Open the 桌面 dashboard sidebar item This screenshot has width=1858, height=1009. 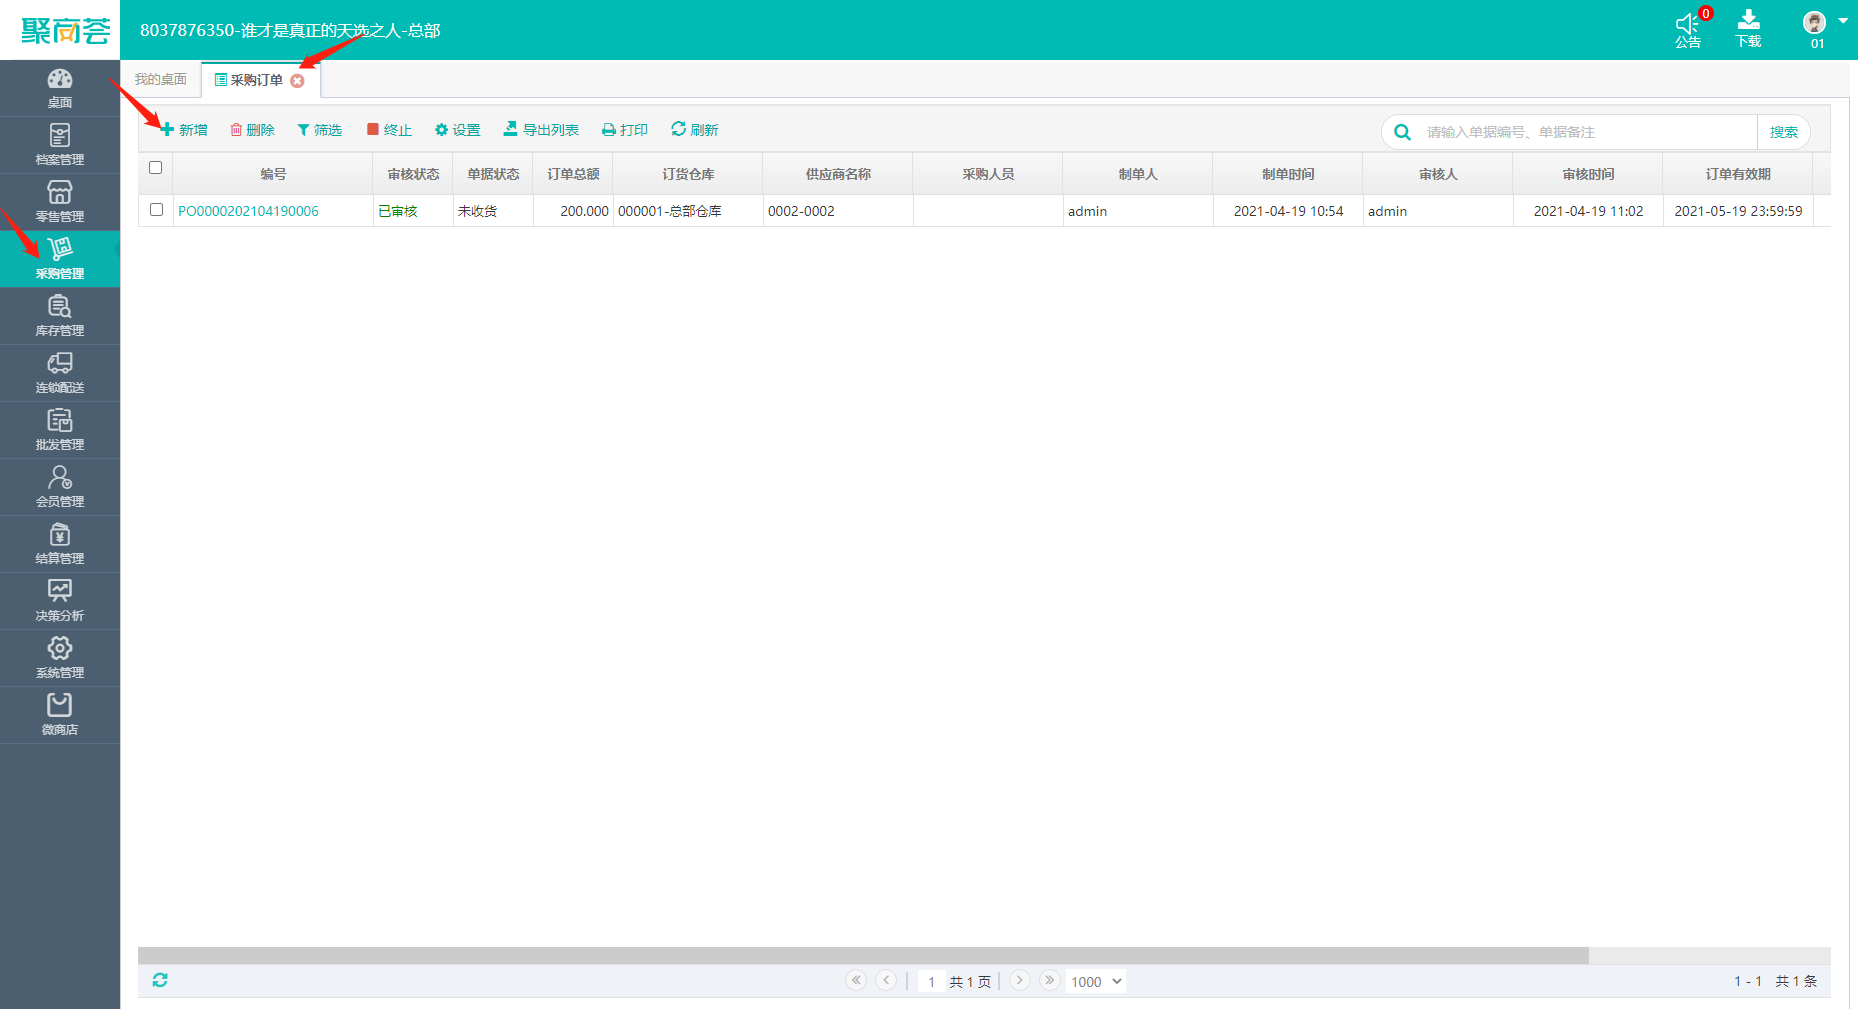[60, 88]
